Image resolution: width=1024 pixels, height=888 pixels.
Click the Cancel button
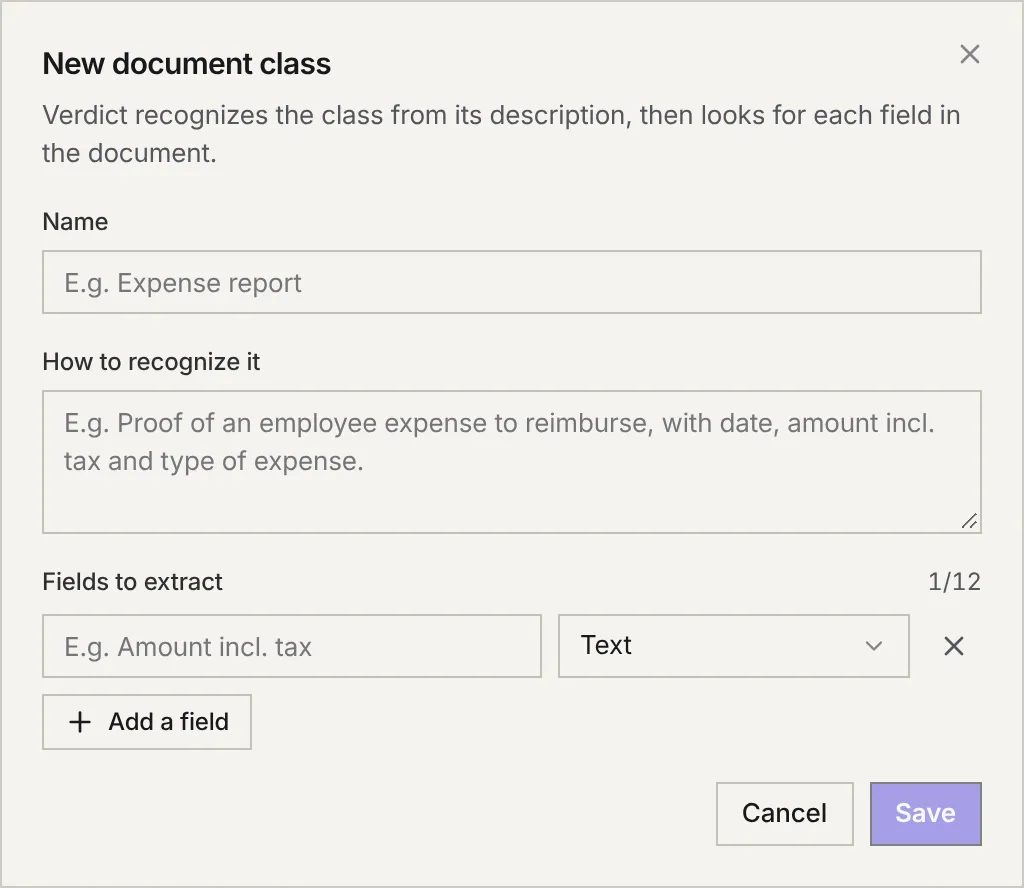click(784, 814)
